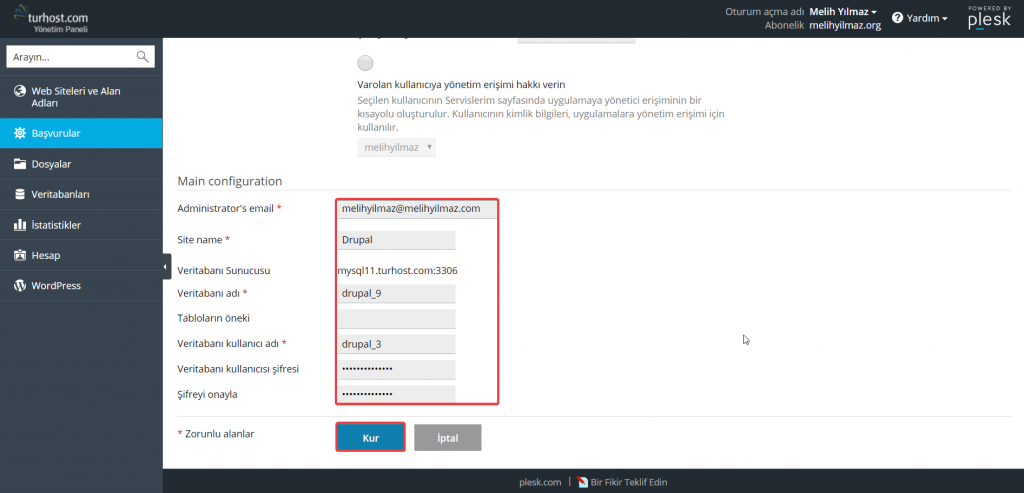Click the WordPress logo icon
Screen dimensions: 1024x493
point(20,286)
